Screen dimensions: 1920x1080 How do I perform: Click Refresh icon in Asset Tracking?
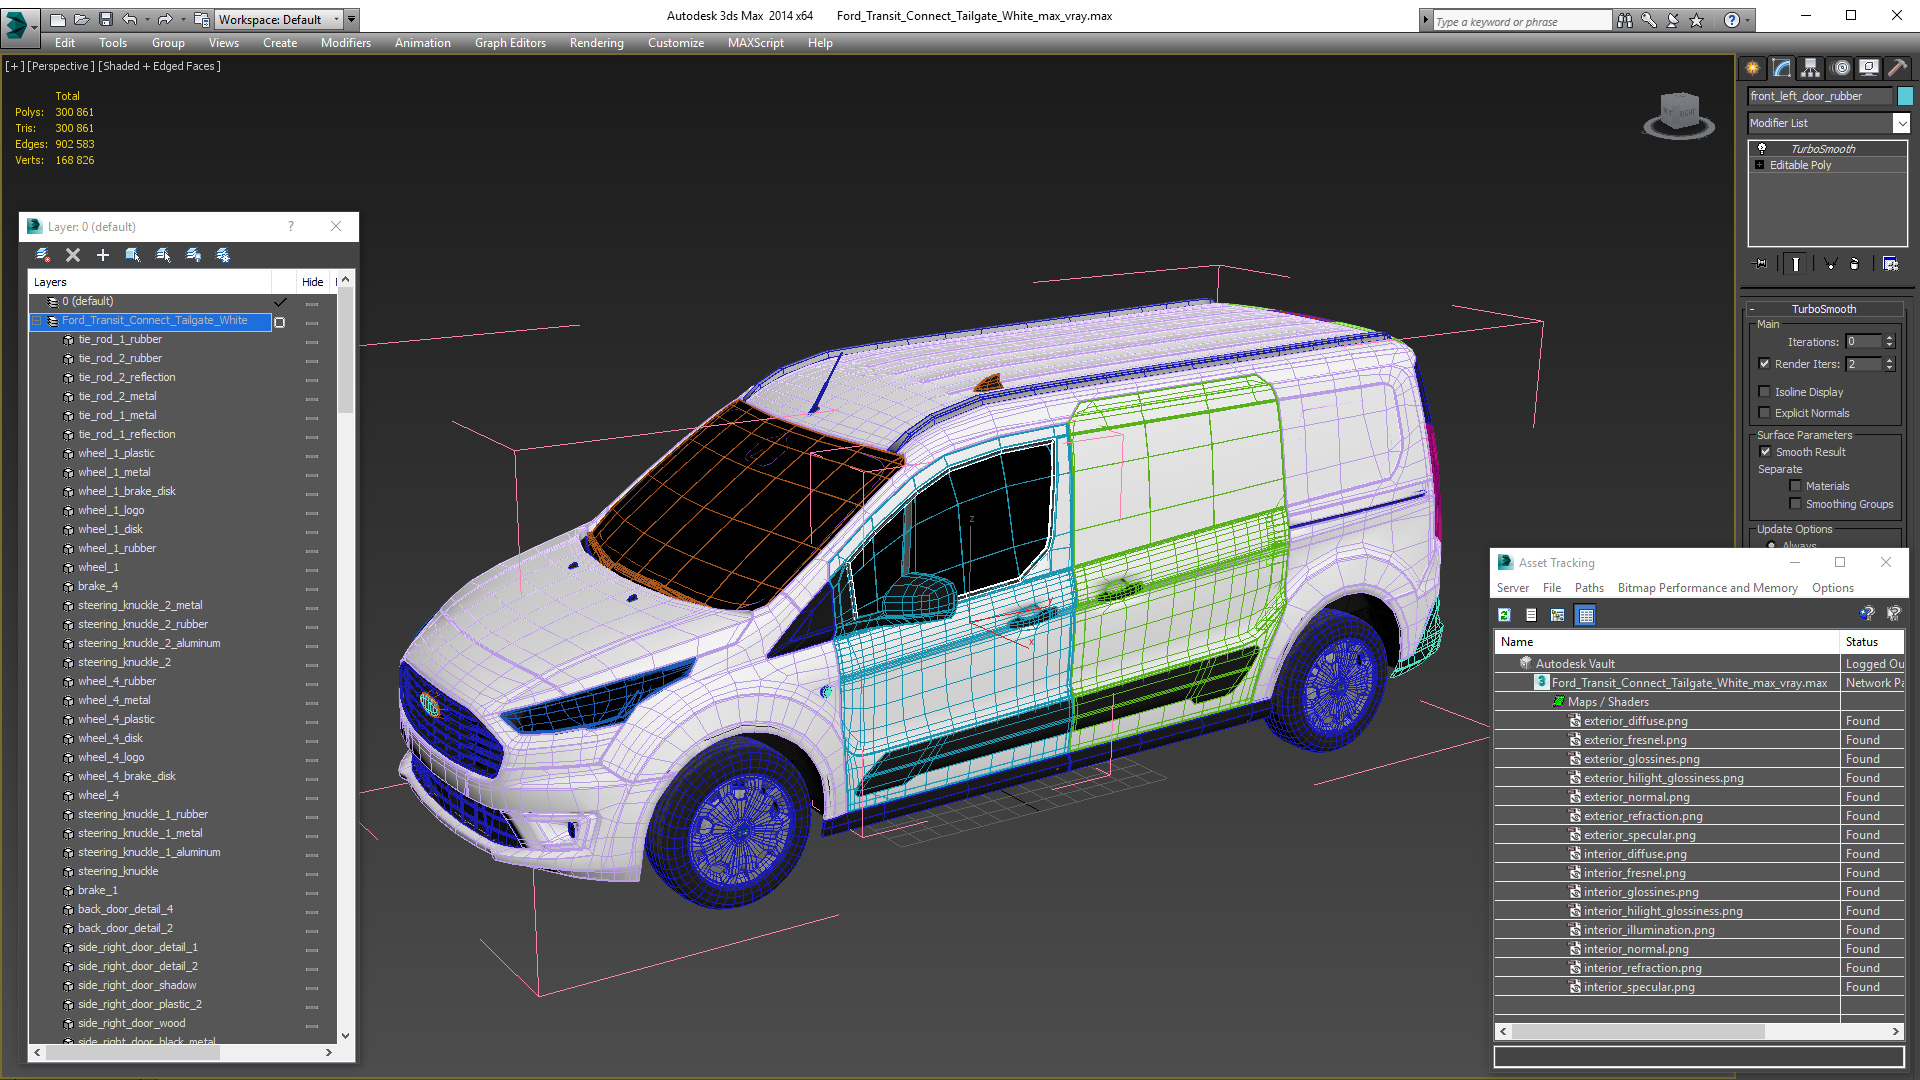coord(1504,615)
